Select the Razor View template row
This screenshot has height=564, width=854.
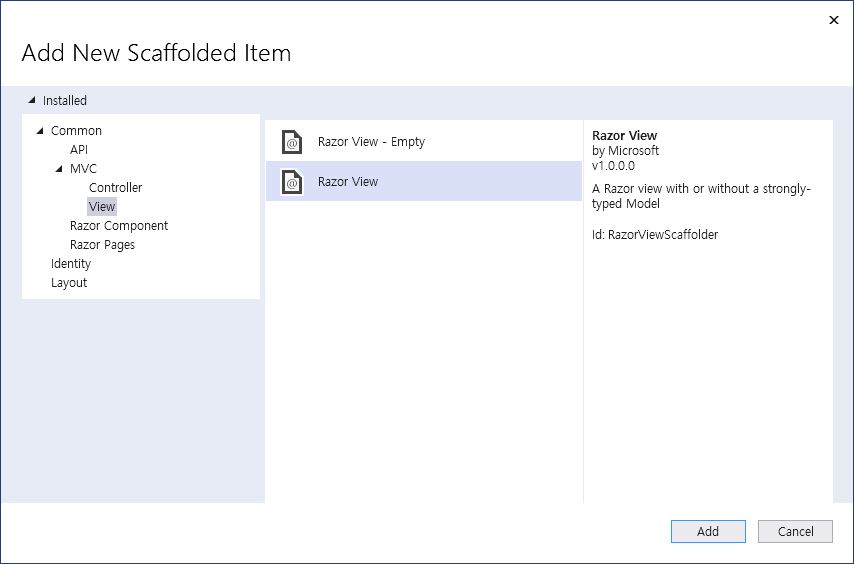click(x=424, y=182)
